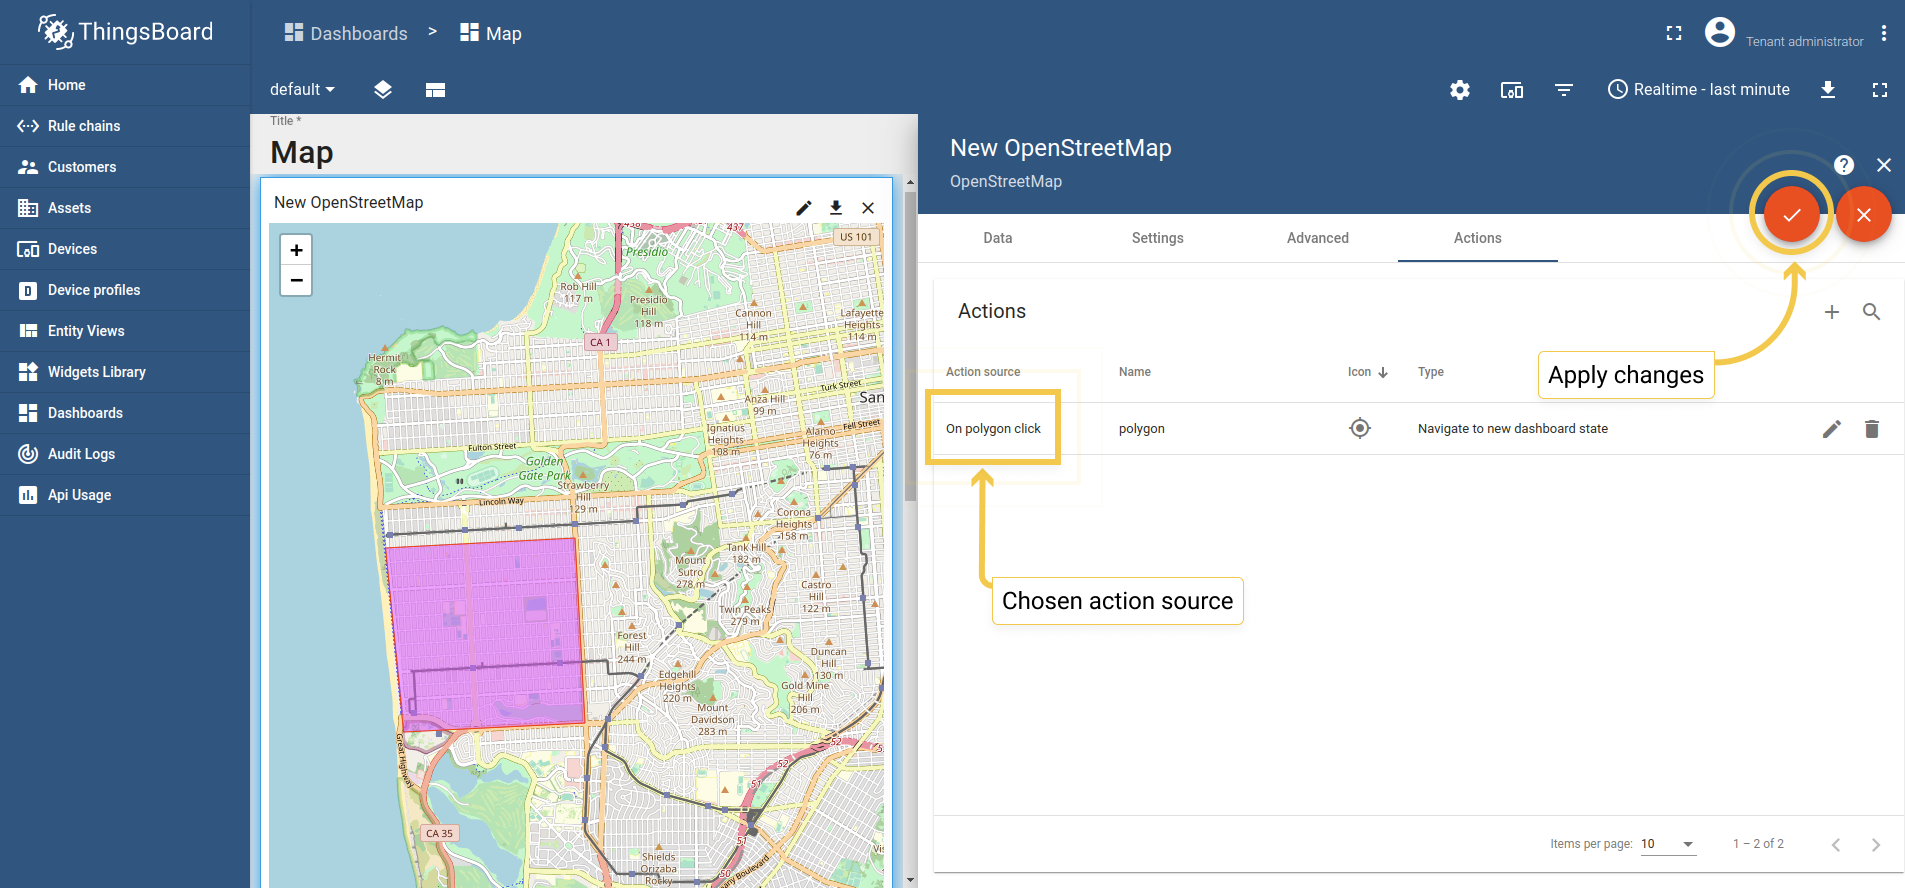Sort by Type column header

1431,372
